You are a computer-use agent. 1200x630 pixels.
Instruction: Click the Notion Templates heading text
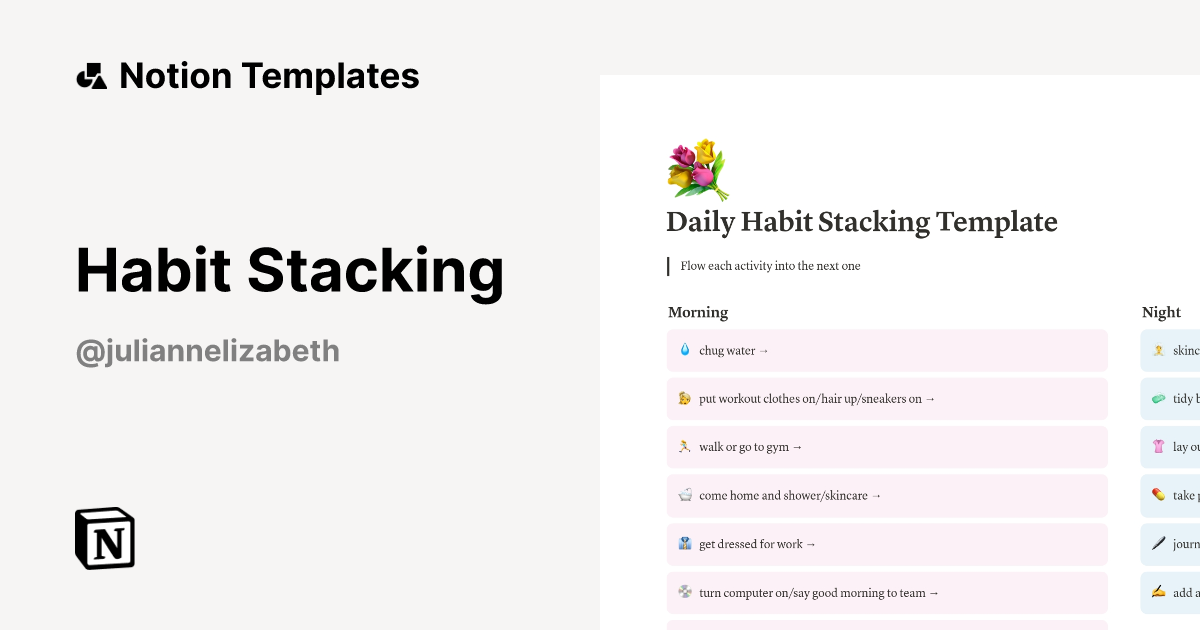269,76
